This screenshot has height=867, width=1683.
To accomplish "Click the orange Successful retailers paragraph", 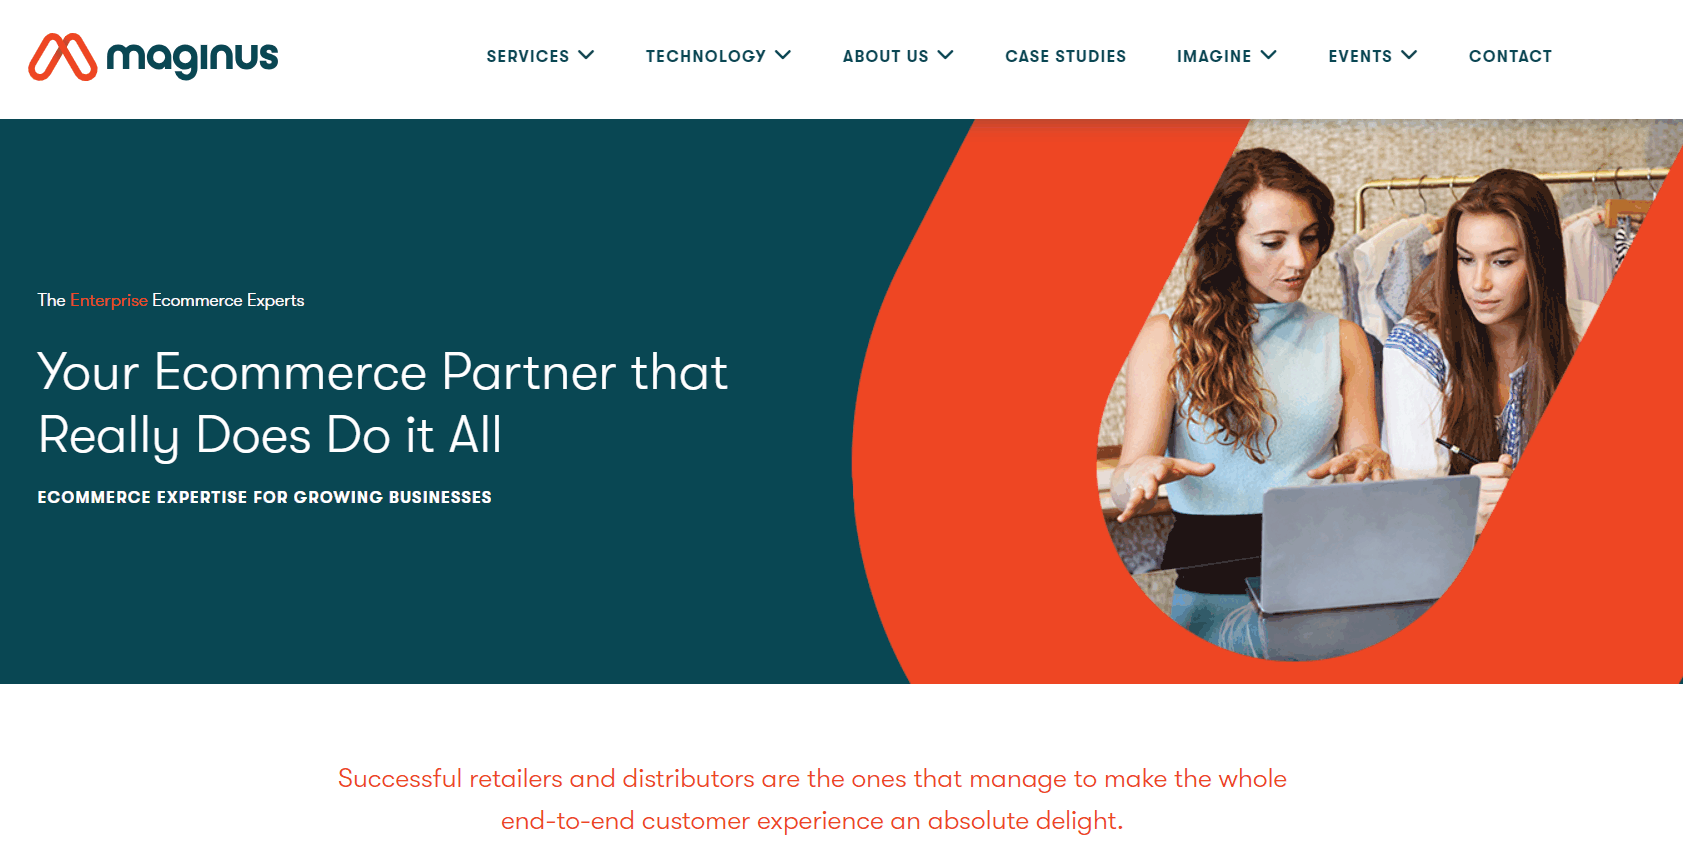I will pos(812,799).
